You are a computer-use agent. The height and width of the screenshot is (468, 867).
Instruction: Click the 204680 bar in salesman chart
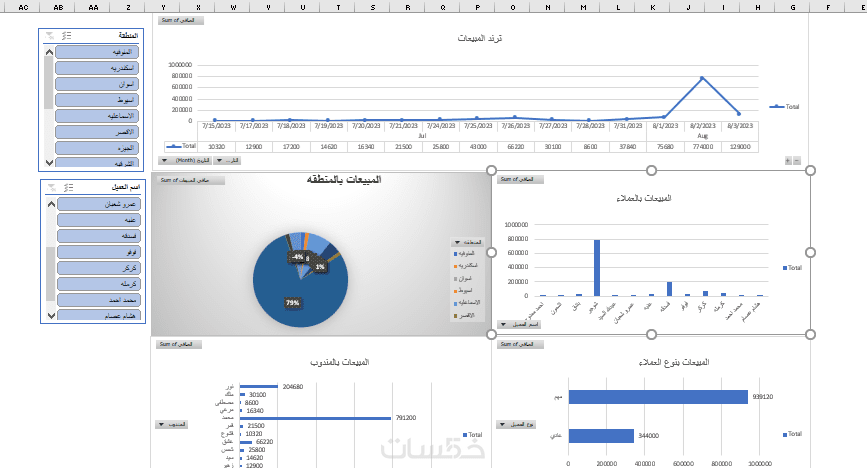coord(259,386)
